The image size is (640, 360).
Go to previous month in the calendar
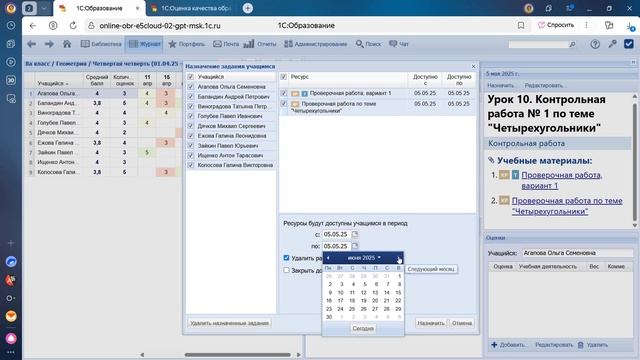tap(328, 258)
